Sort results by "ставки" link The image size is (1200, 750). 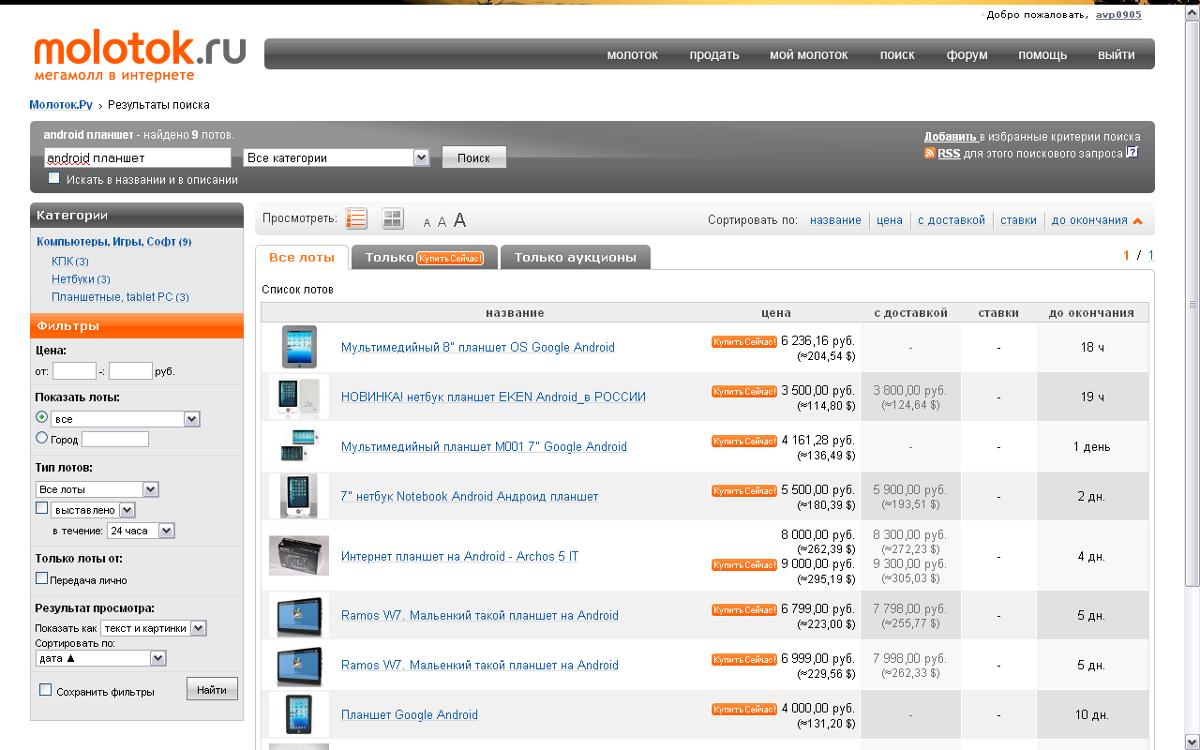[x=1018, y=220]
